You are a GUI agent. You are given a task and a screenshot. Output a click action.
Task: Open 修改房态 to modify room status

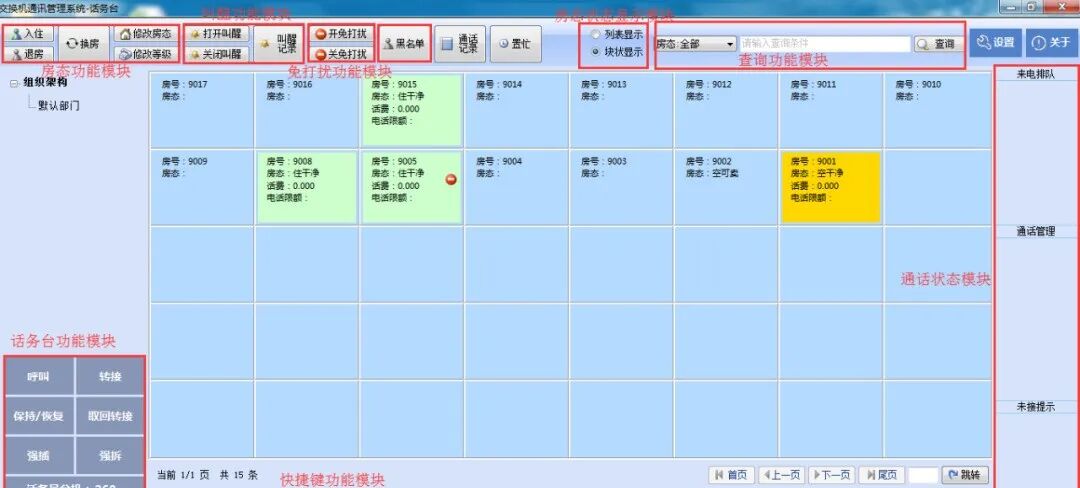click(146, 33)
